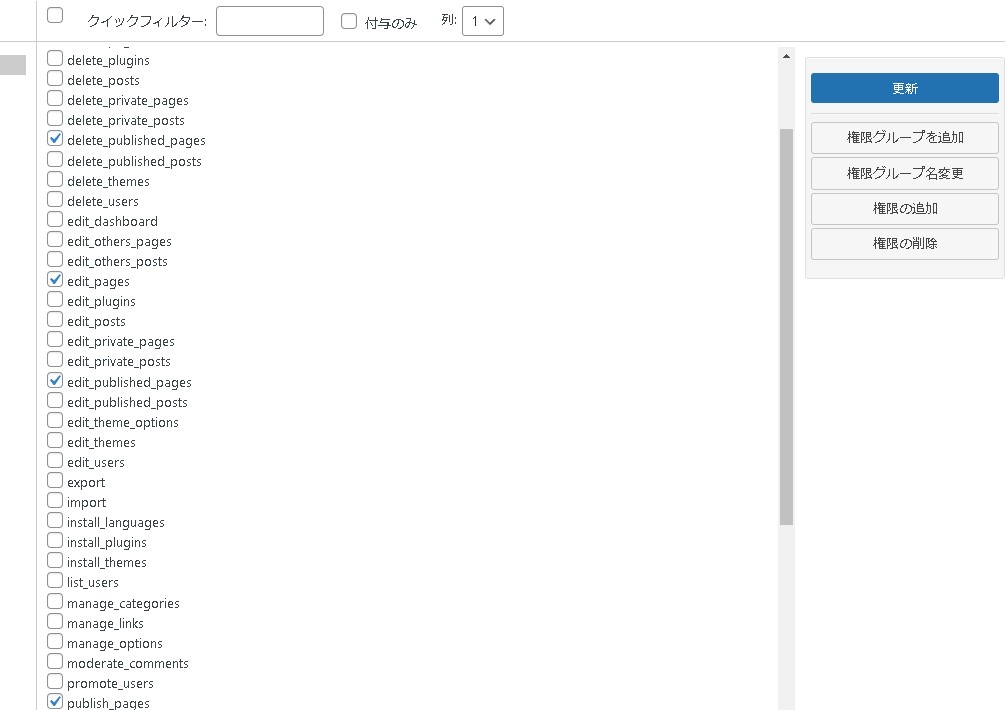Focus the クイックフィルター text field
1006x710 pixels.
point(270,21)
